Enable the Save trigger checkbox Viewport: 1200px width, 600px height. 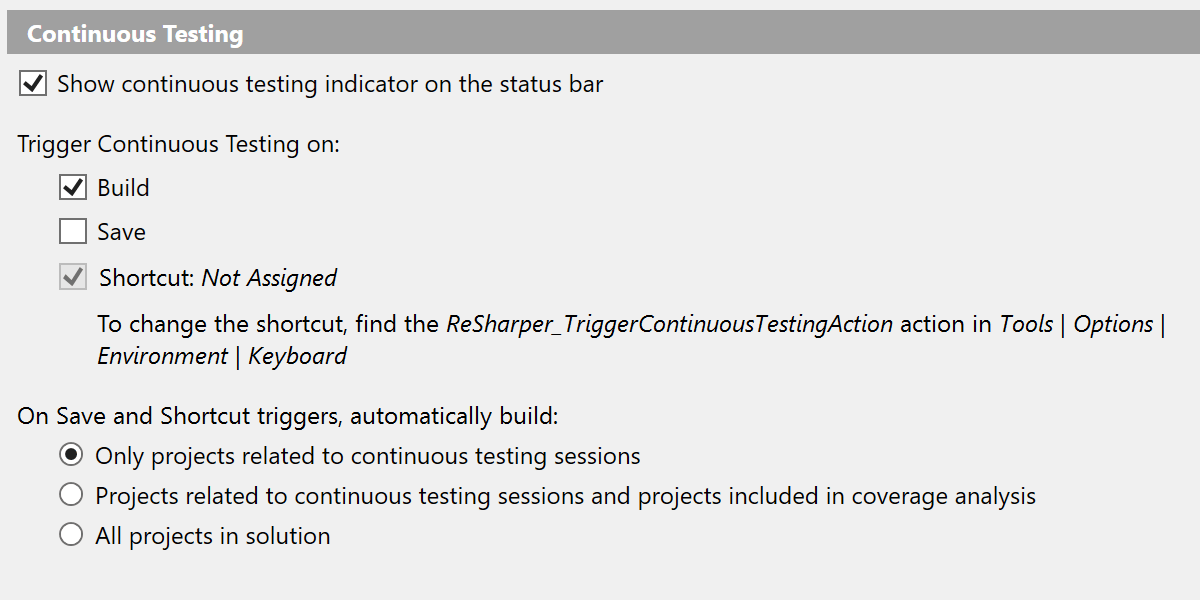pyautogui.click(x=73, y=232)
